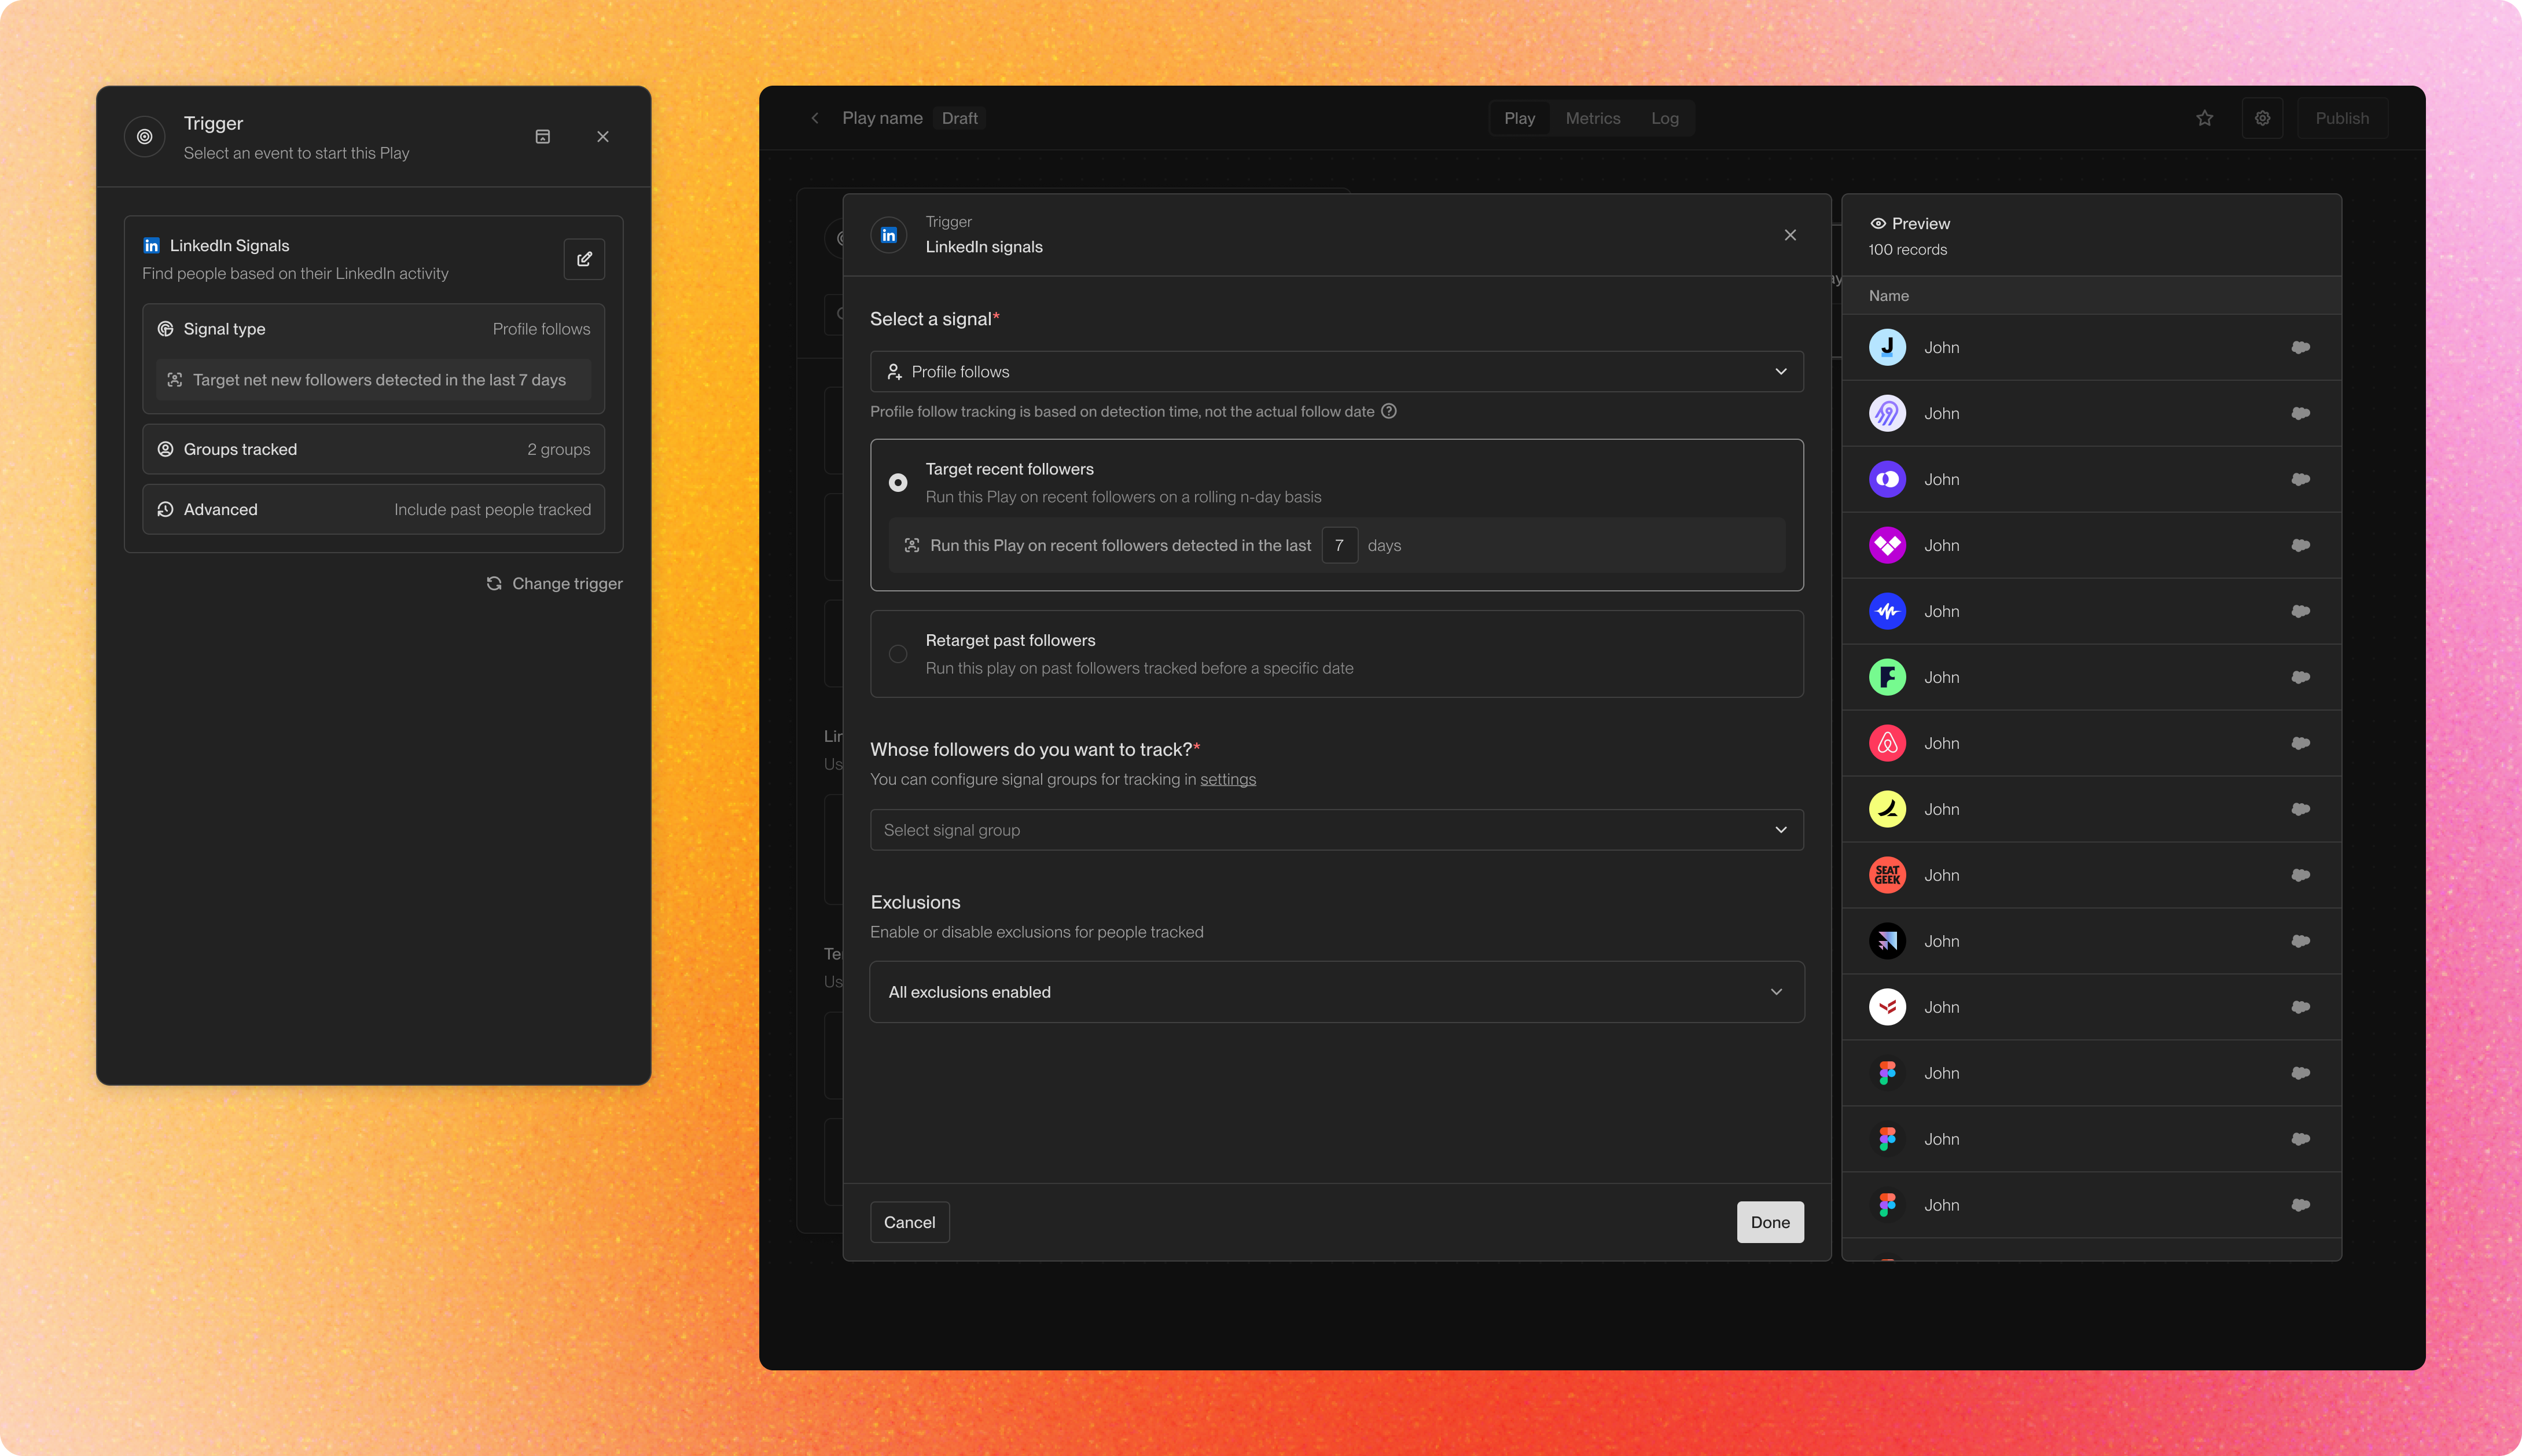Open the Play settings gear icon
Image resolution: width=2522 pixels, height=1456 pixels.
coord(2262,118)
